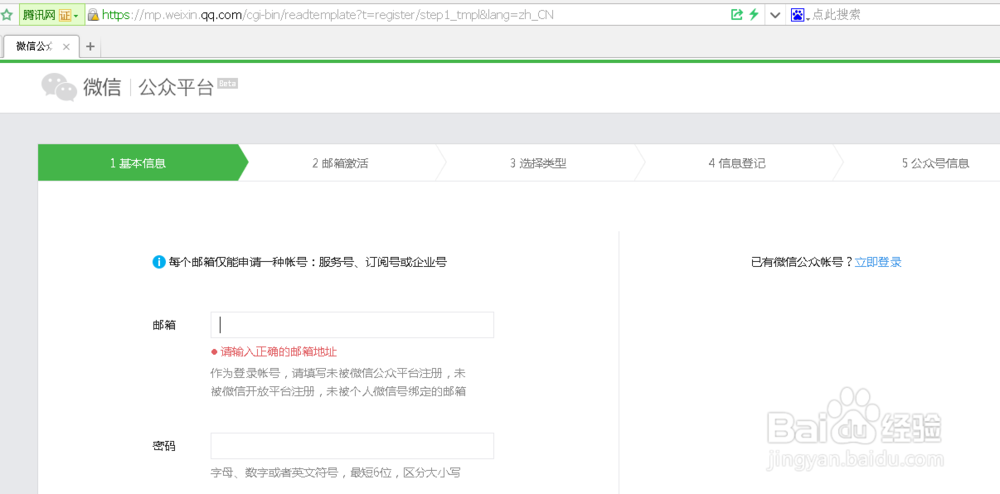Image resolution: width=1000 pixels, height=494 pixels.
Task: Click the error text 请输入正确的邮箱地址
Action: (x=279, y=352)
